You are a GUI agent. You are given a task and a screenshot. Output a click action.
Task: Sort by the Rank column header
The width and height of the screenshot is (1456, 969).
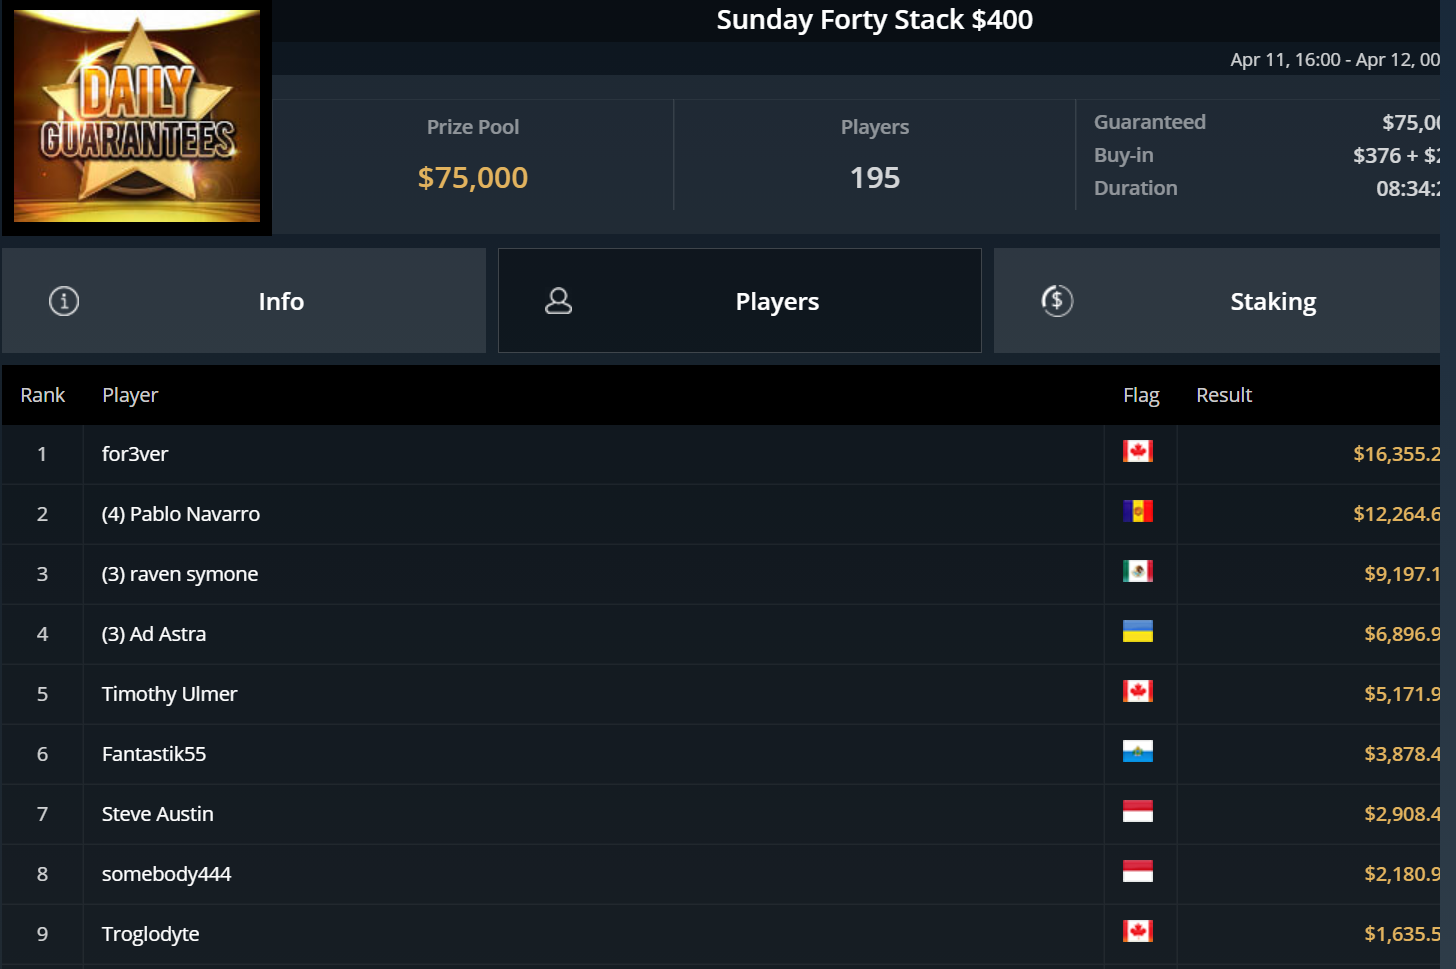pyautogui.click(x=43, y=395)
